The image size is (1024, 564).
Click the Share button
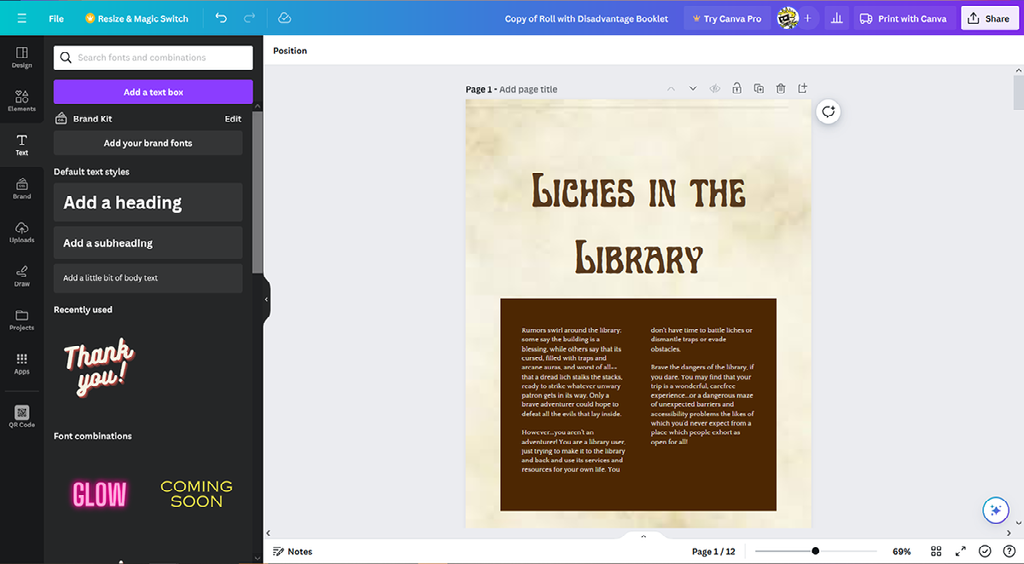[x=988, y=18]
